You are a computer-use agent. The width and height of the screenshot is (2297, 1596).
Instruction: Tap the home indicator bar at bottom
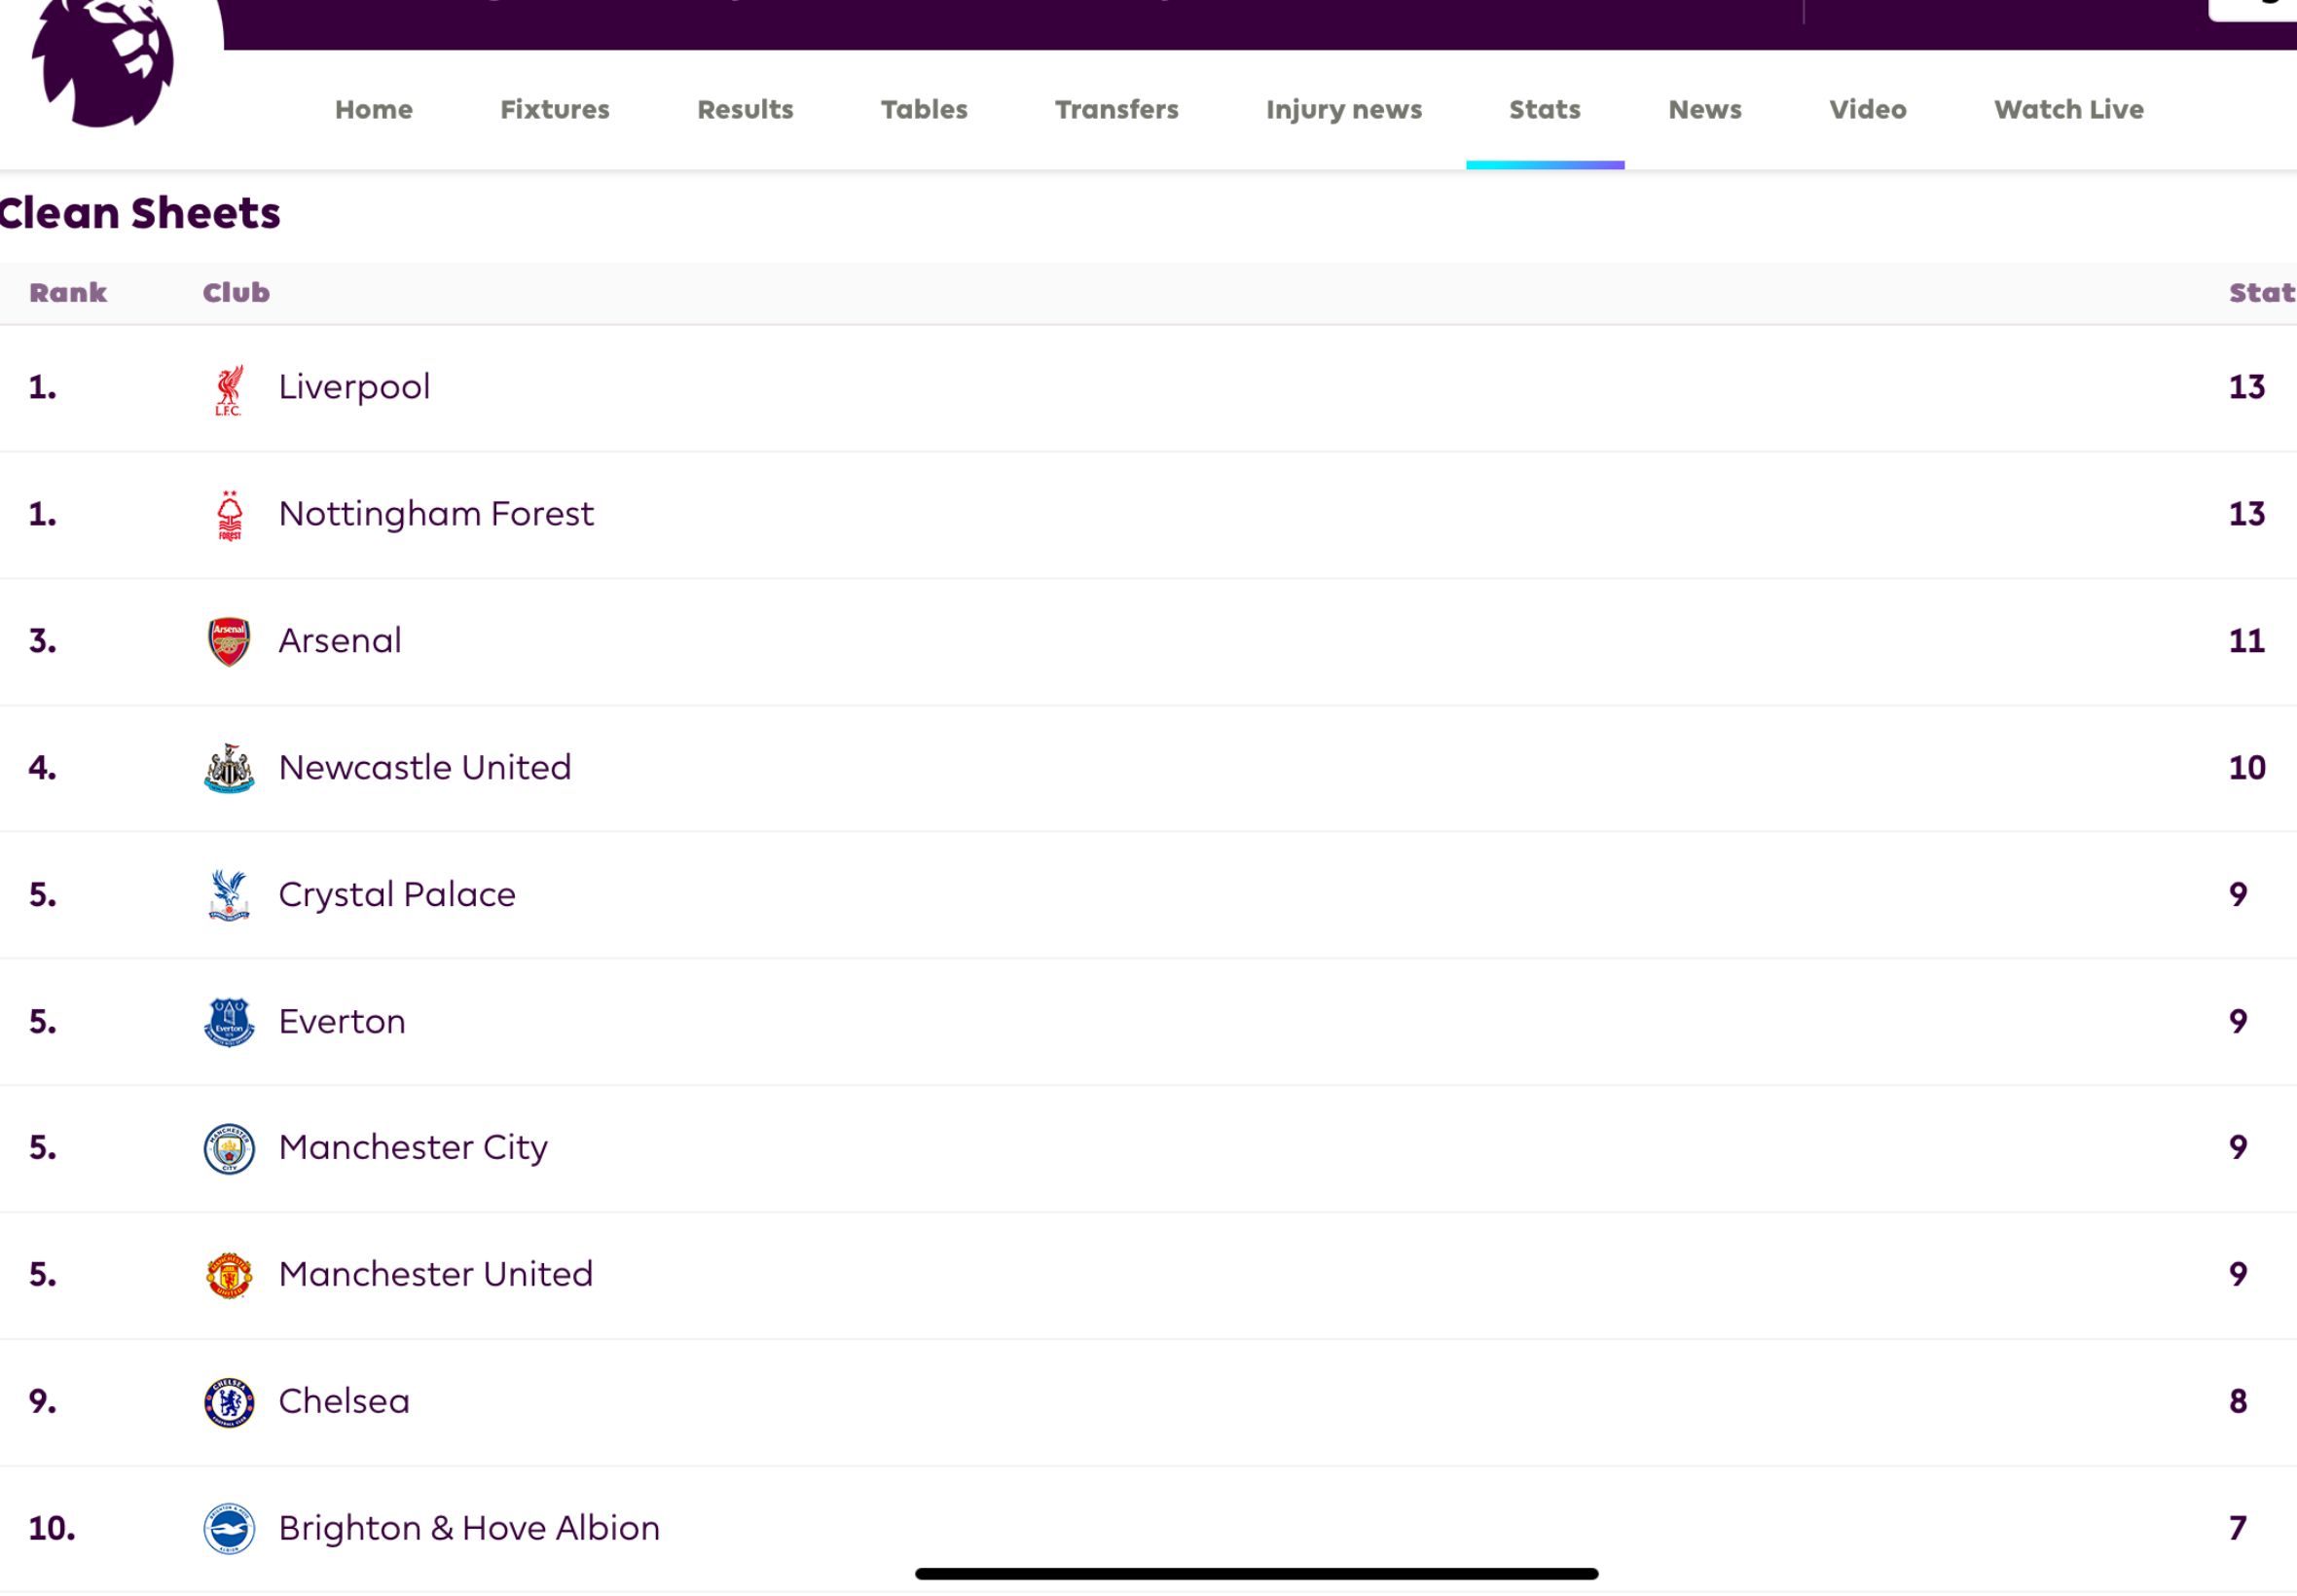click(1256, 1574)
